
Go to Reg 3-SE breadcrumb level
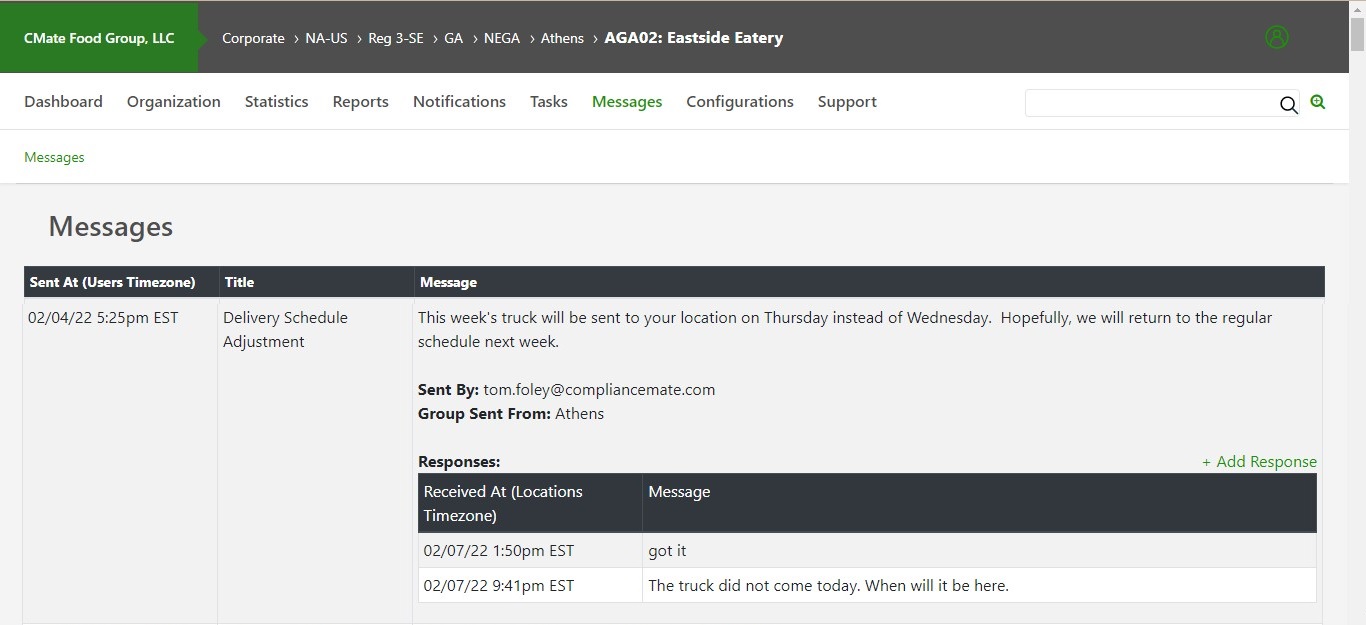click(395, 38)
